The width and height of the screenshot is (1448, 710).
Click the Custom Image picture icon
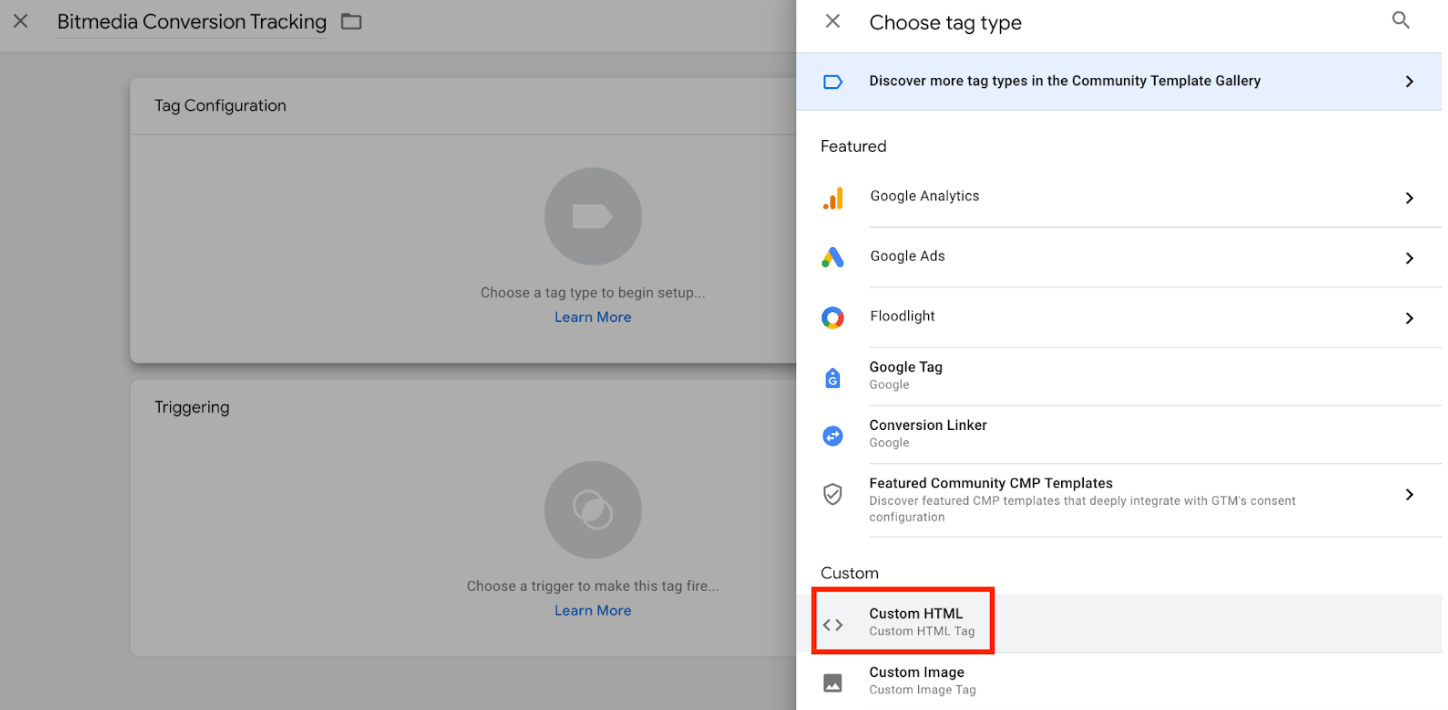(x=832, y=683)
